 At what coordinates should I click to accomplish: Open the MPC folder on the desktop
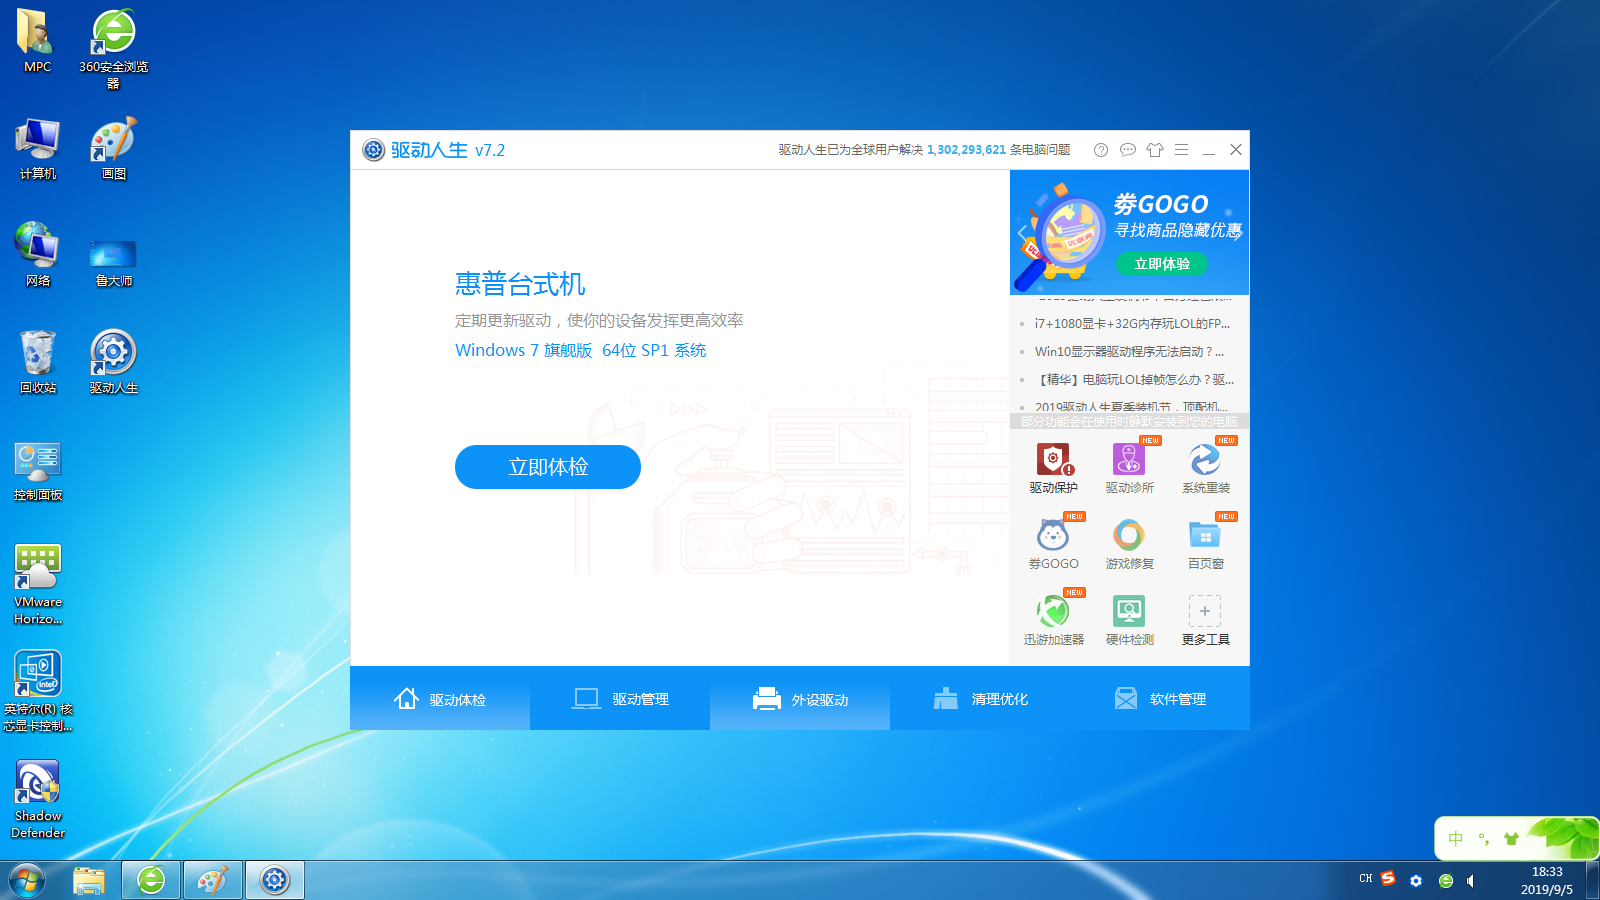[x=37, y=40]
